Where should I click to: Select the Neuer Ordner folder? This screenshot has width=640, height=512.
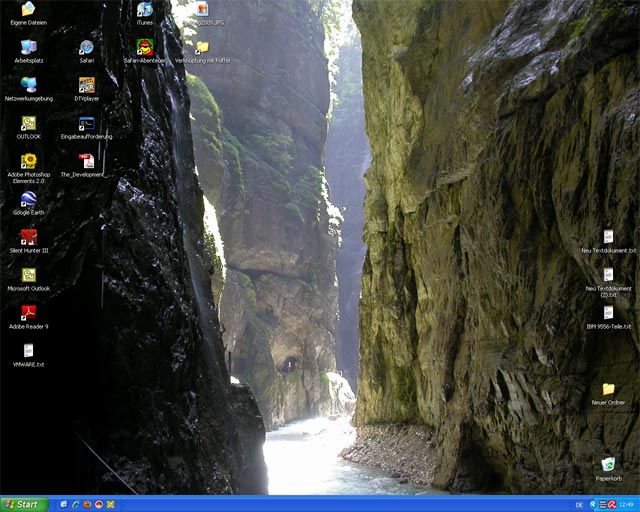(608, 389)
